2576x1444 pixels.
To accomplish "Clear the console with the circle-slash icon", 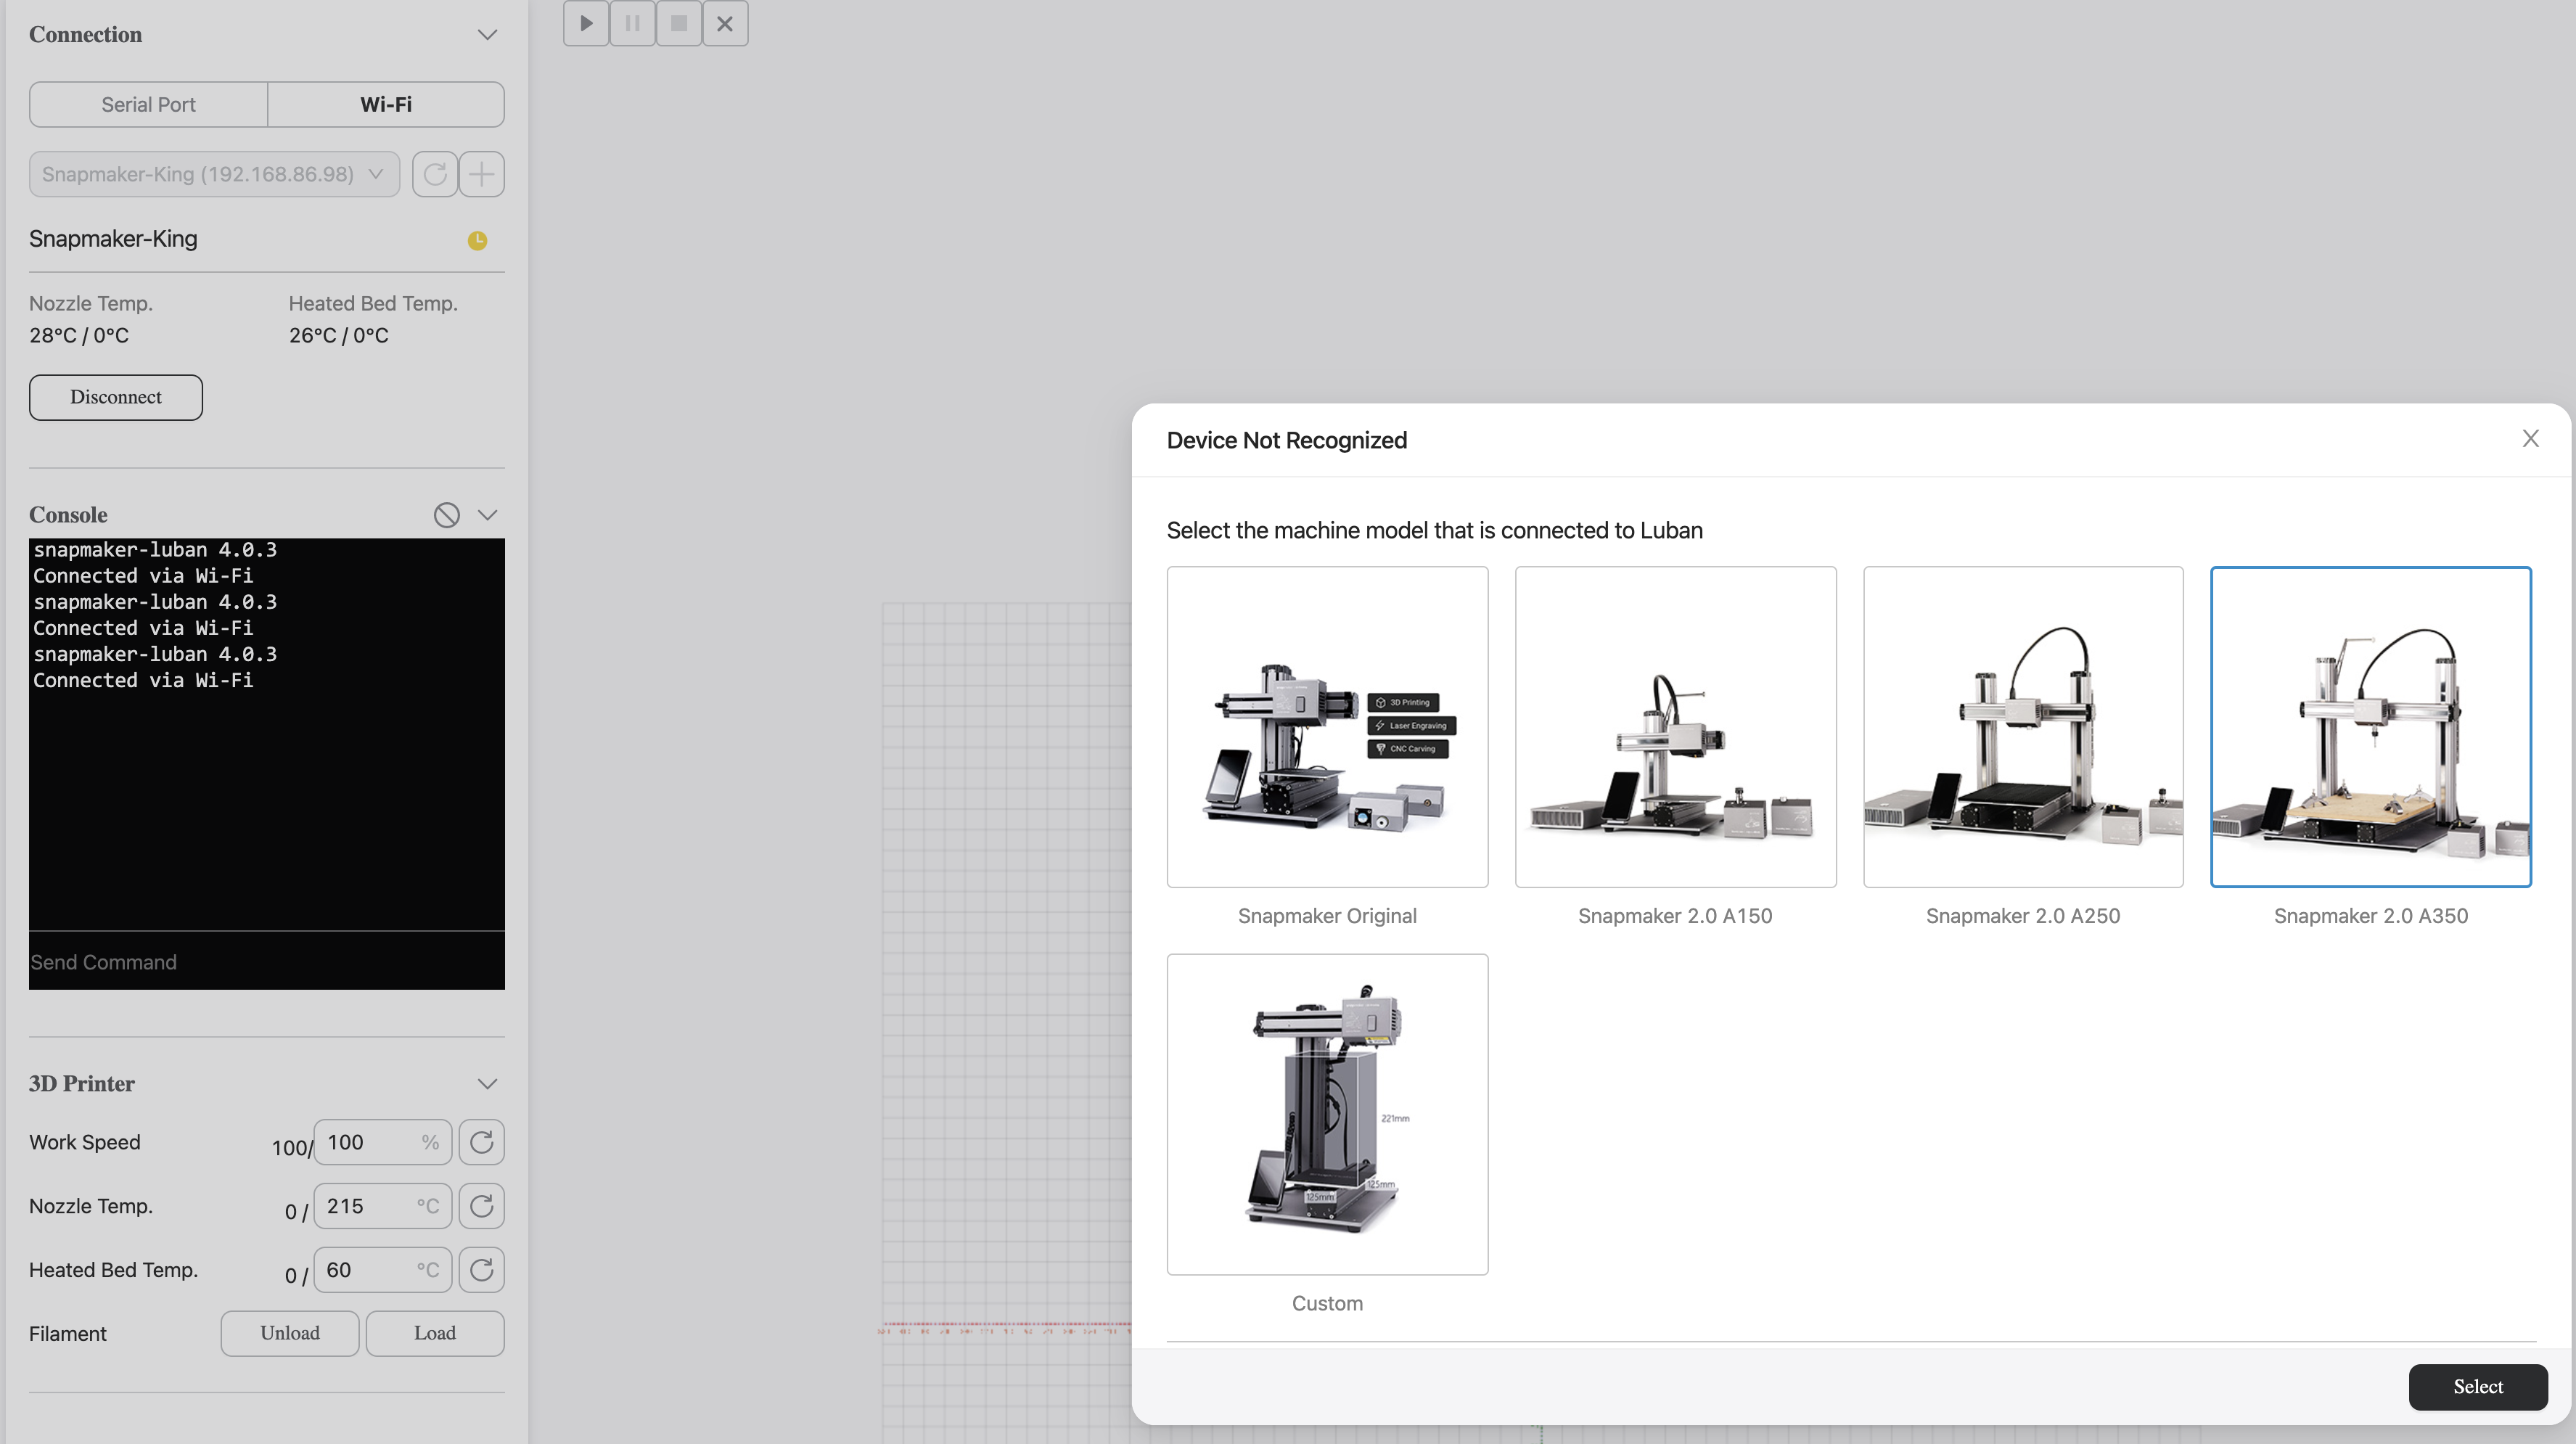I will click(446, 515).
